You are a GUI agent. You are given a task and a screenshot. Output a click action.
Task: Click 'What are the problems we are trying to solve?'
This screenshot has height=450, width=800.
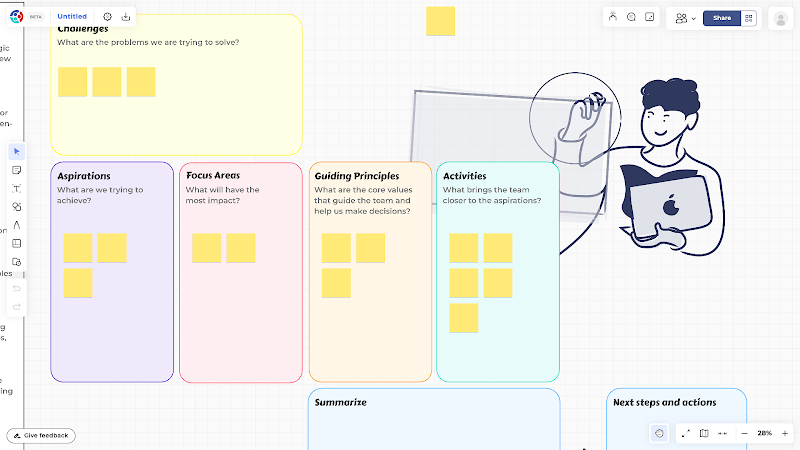point(148,42)
